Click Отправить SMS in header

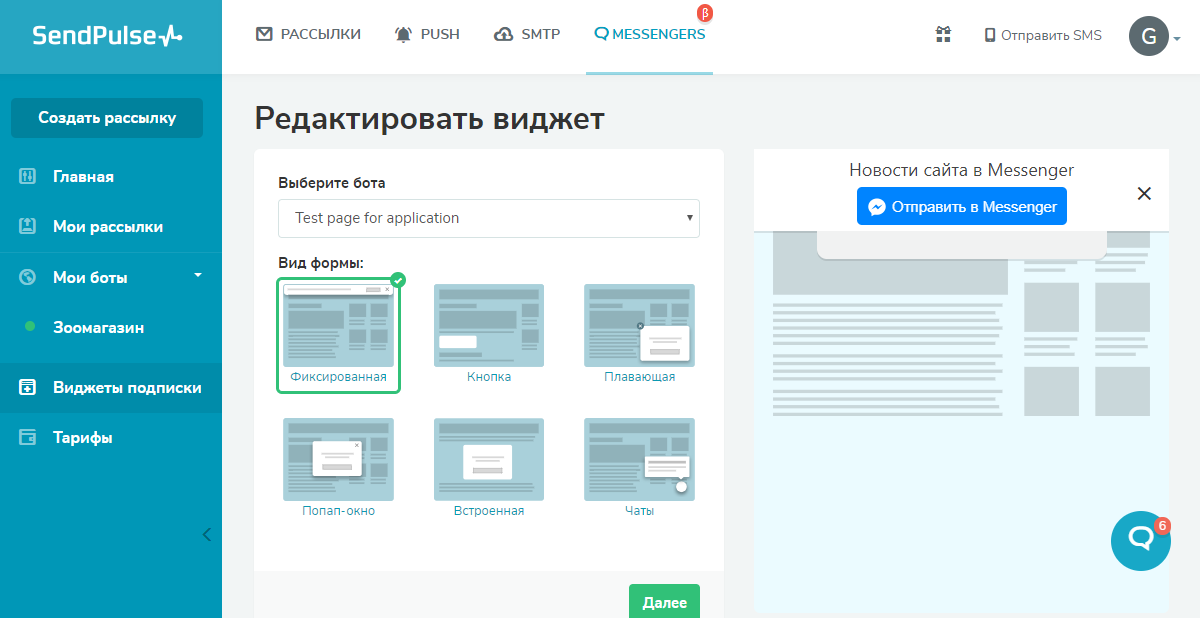click(x=1043, y=35)
